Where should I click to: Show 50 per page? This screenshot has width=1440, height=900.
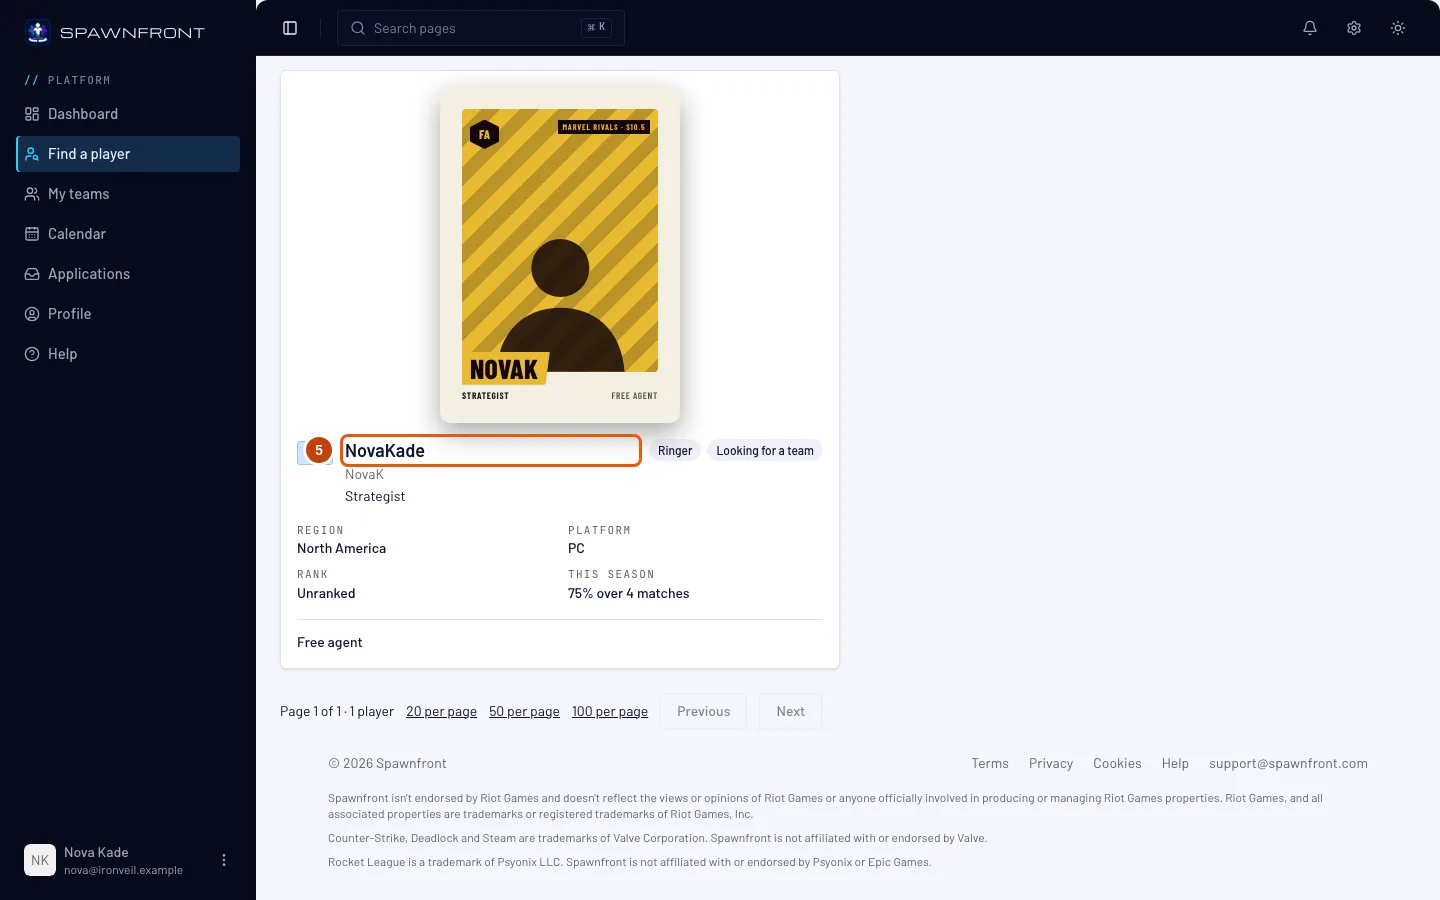click(x=524, y=712)
